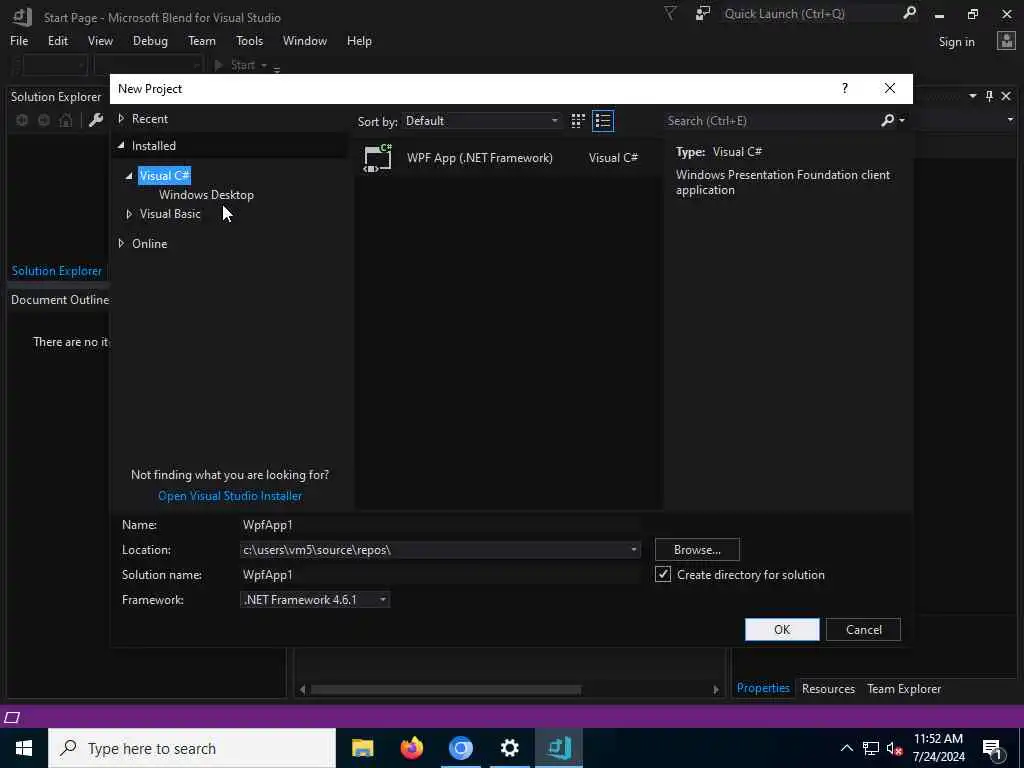Click the account avatar icon beside Sign in
This screenshot has width=1024, height=768.
(x=1006, y=41)
